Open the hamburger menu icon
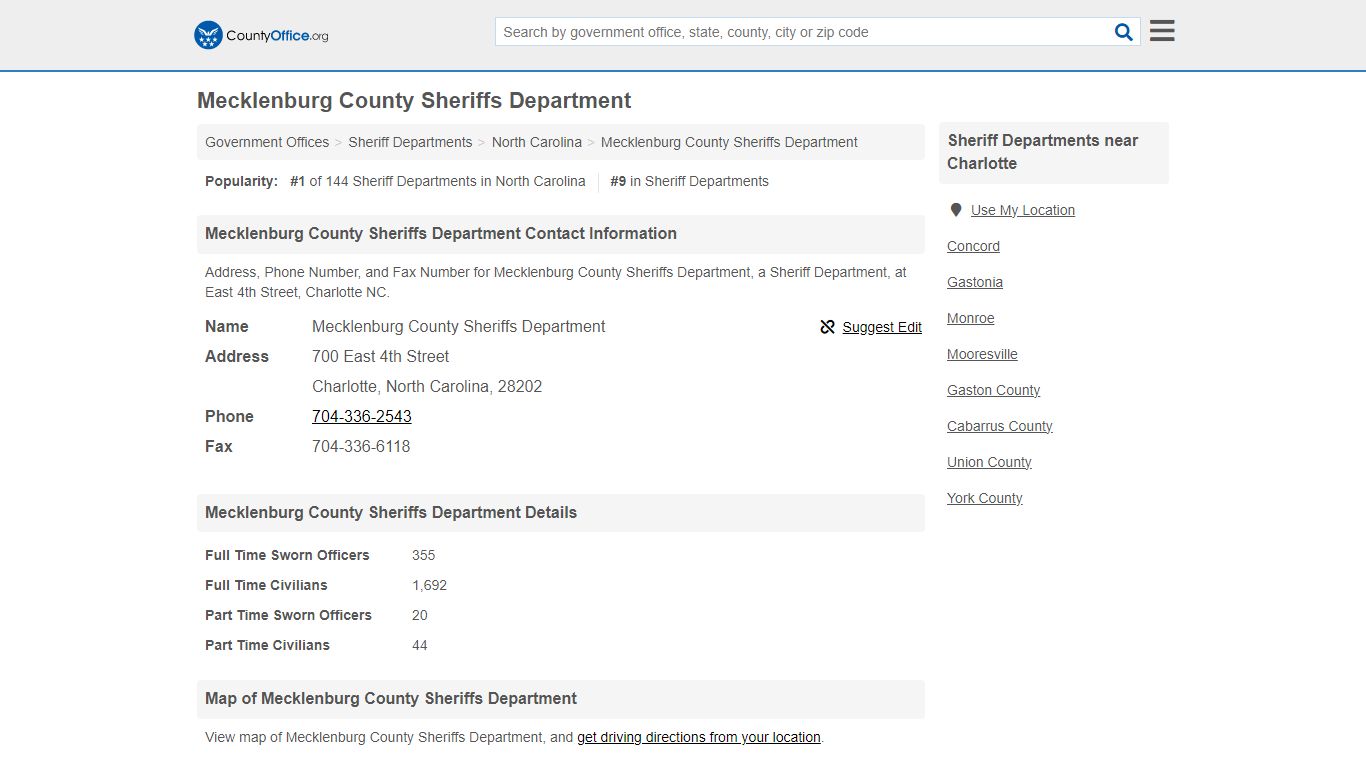The height and width of the screenshot is (768, 1366). pyautogui.click(x=1162, y=31)
